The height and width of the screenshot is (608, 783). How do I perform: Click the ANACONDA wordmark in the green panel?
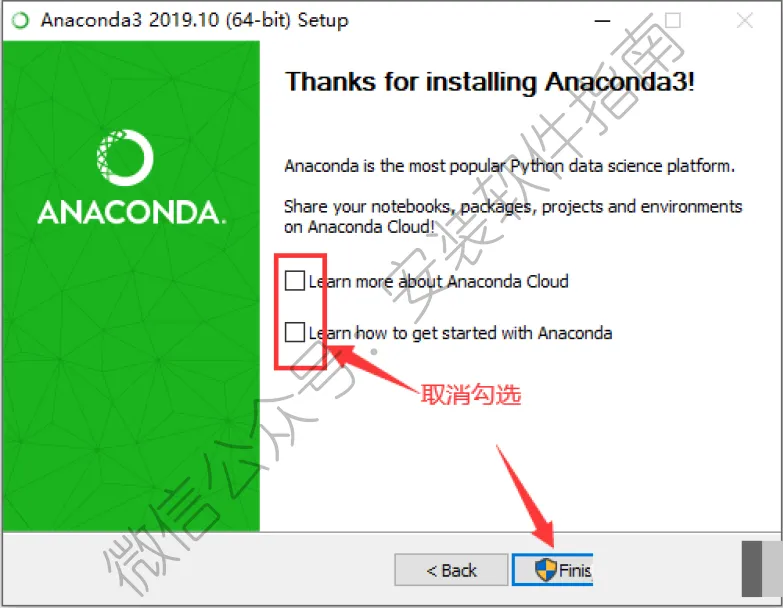[x=132, y=212]
